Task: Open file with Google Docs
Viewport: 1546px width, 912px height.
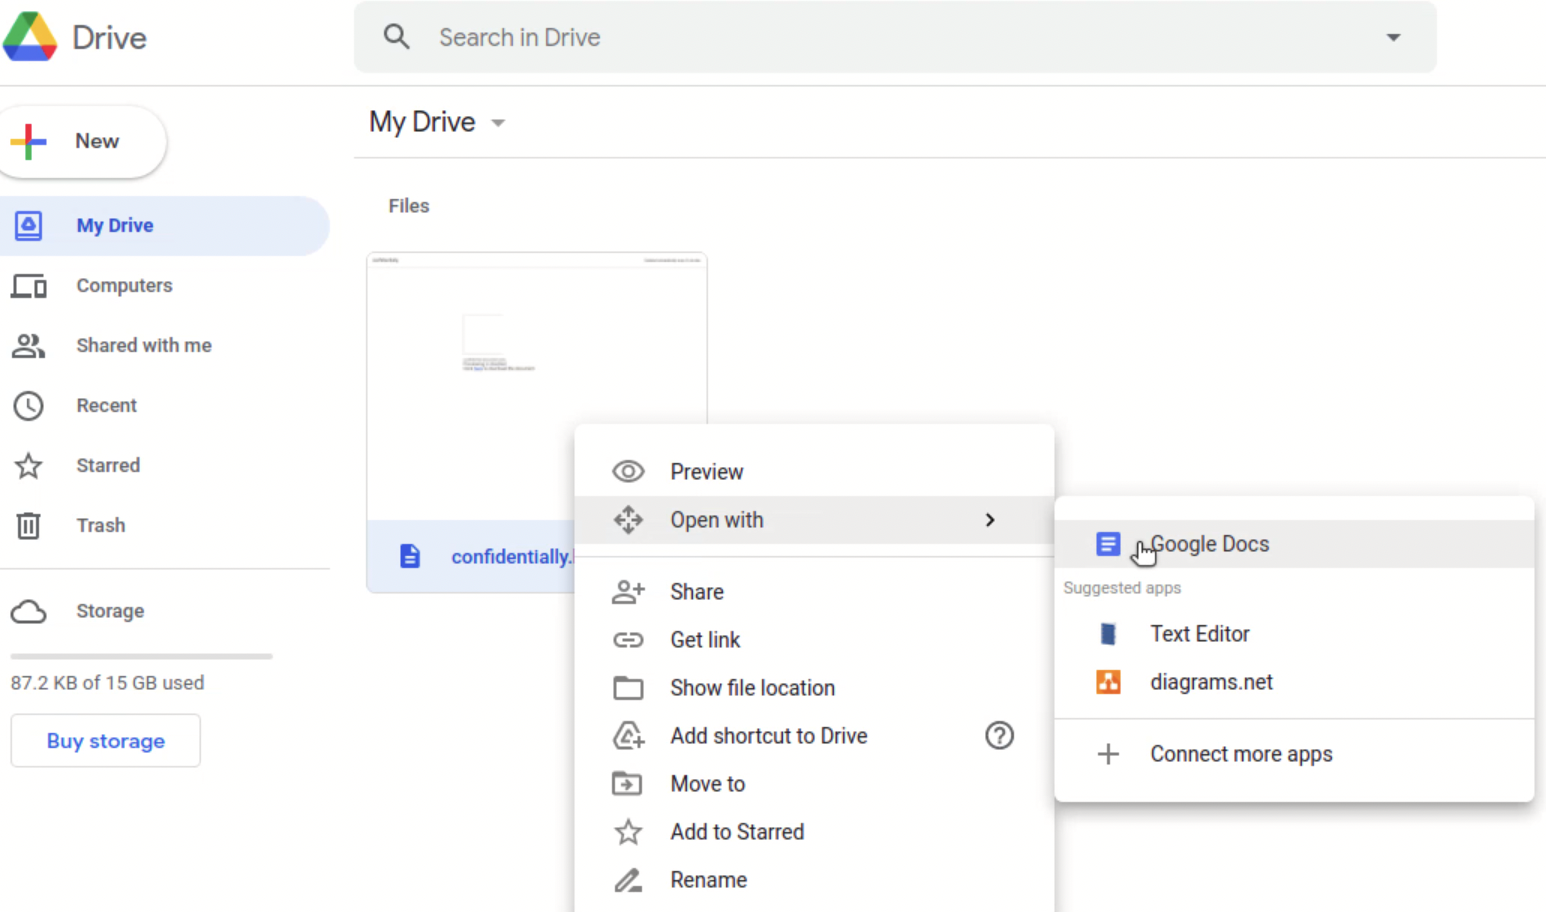Action: [x=1294, y=544]
